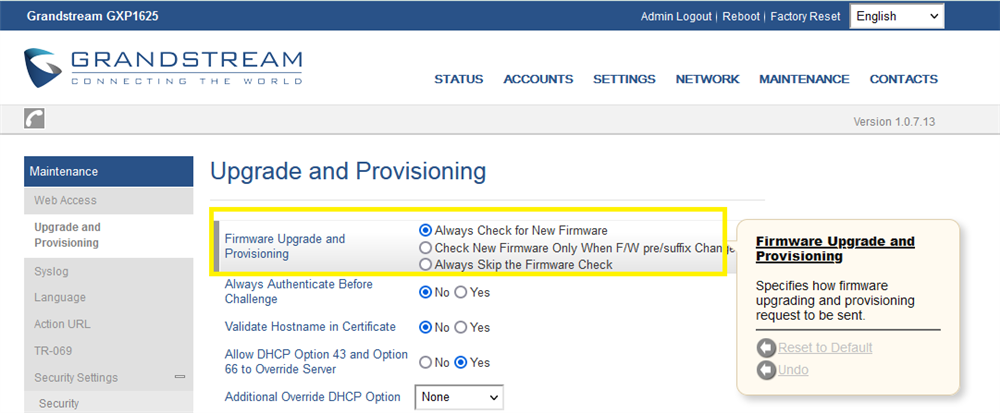
Task: Click the Undo arrow icon
Action: click(x=766, y=370)
